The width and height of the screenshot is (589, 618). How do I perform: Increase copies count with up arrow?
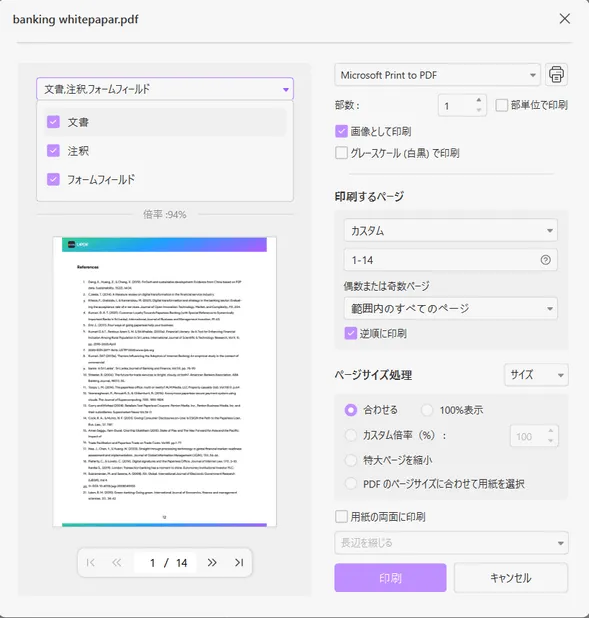coord(479,100)
